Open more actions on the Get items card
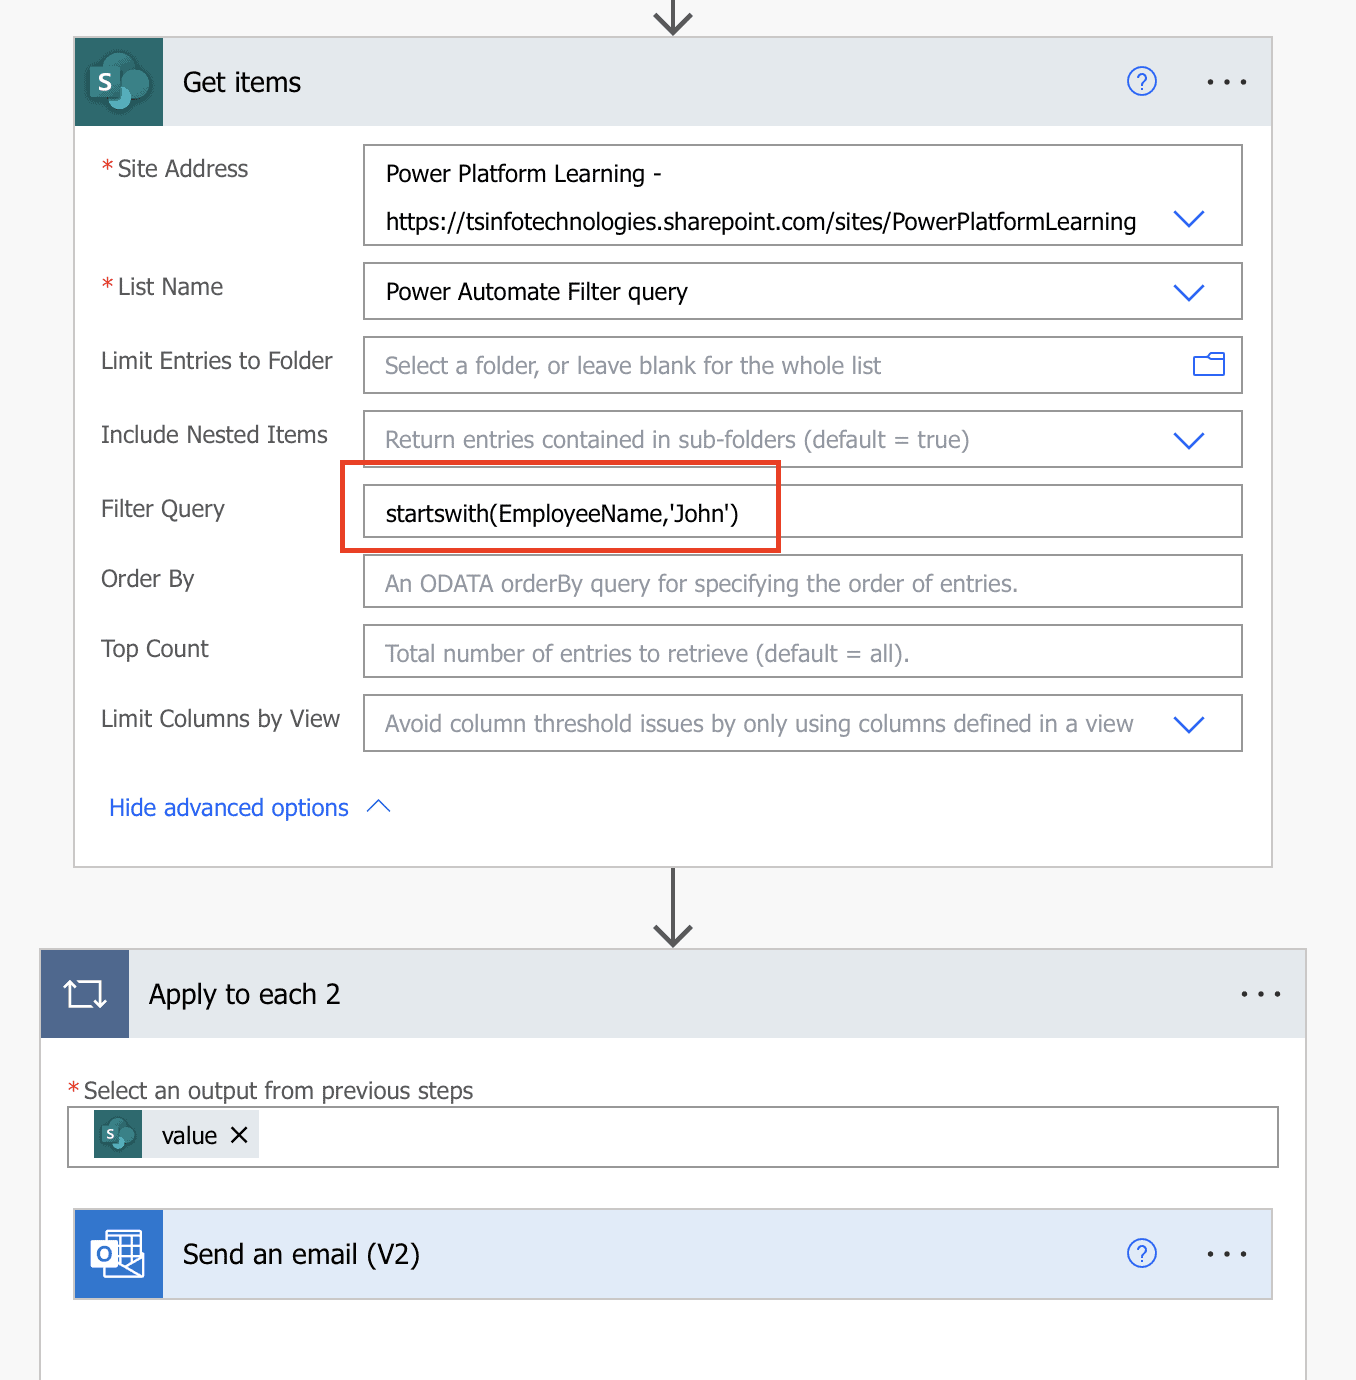 1226,82
